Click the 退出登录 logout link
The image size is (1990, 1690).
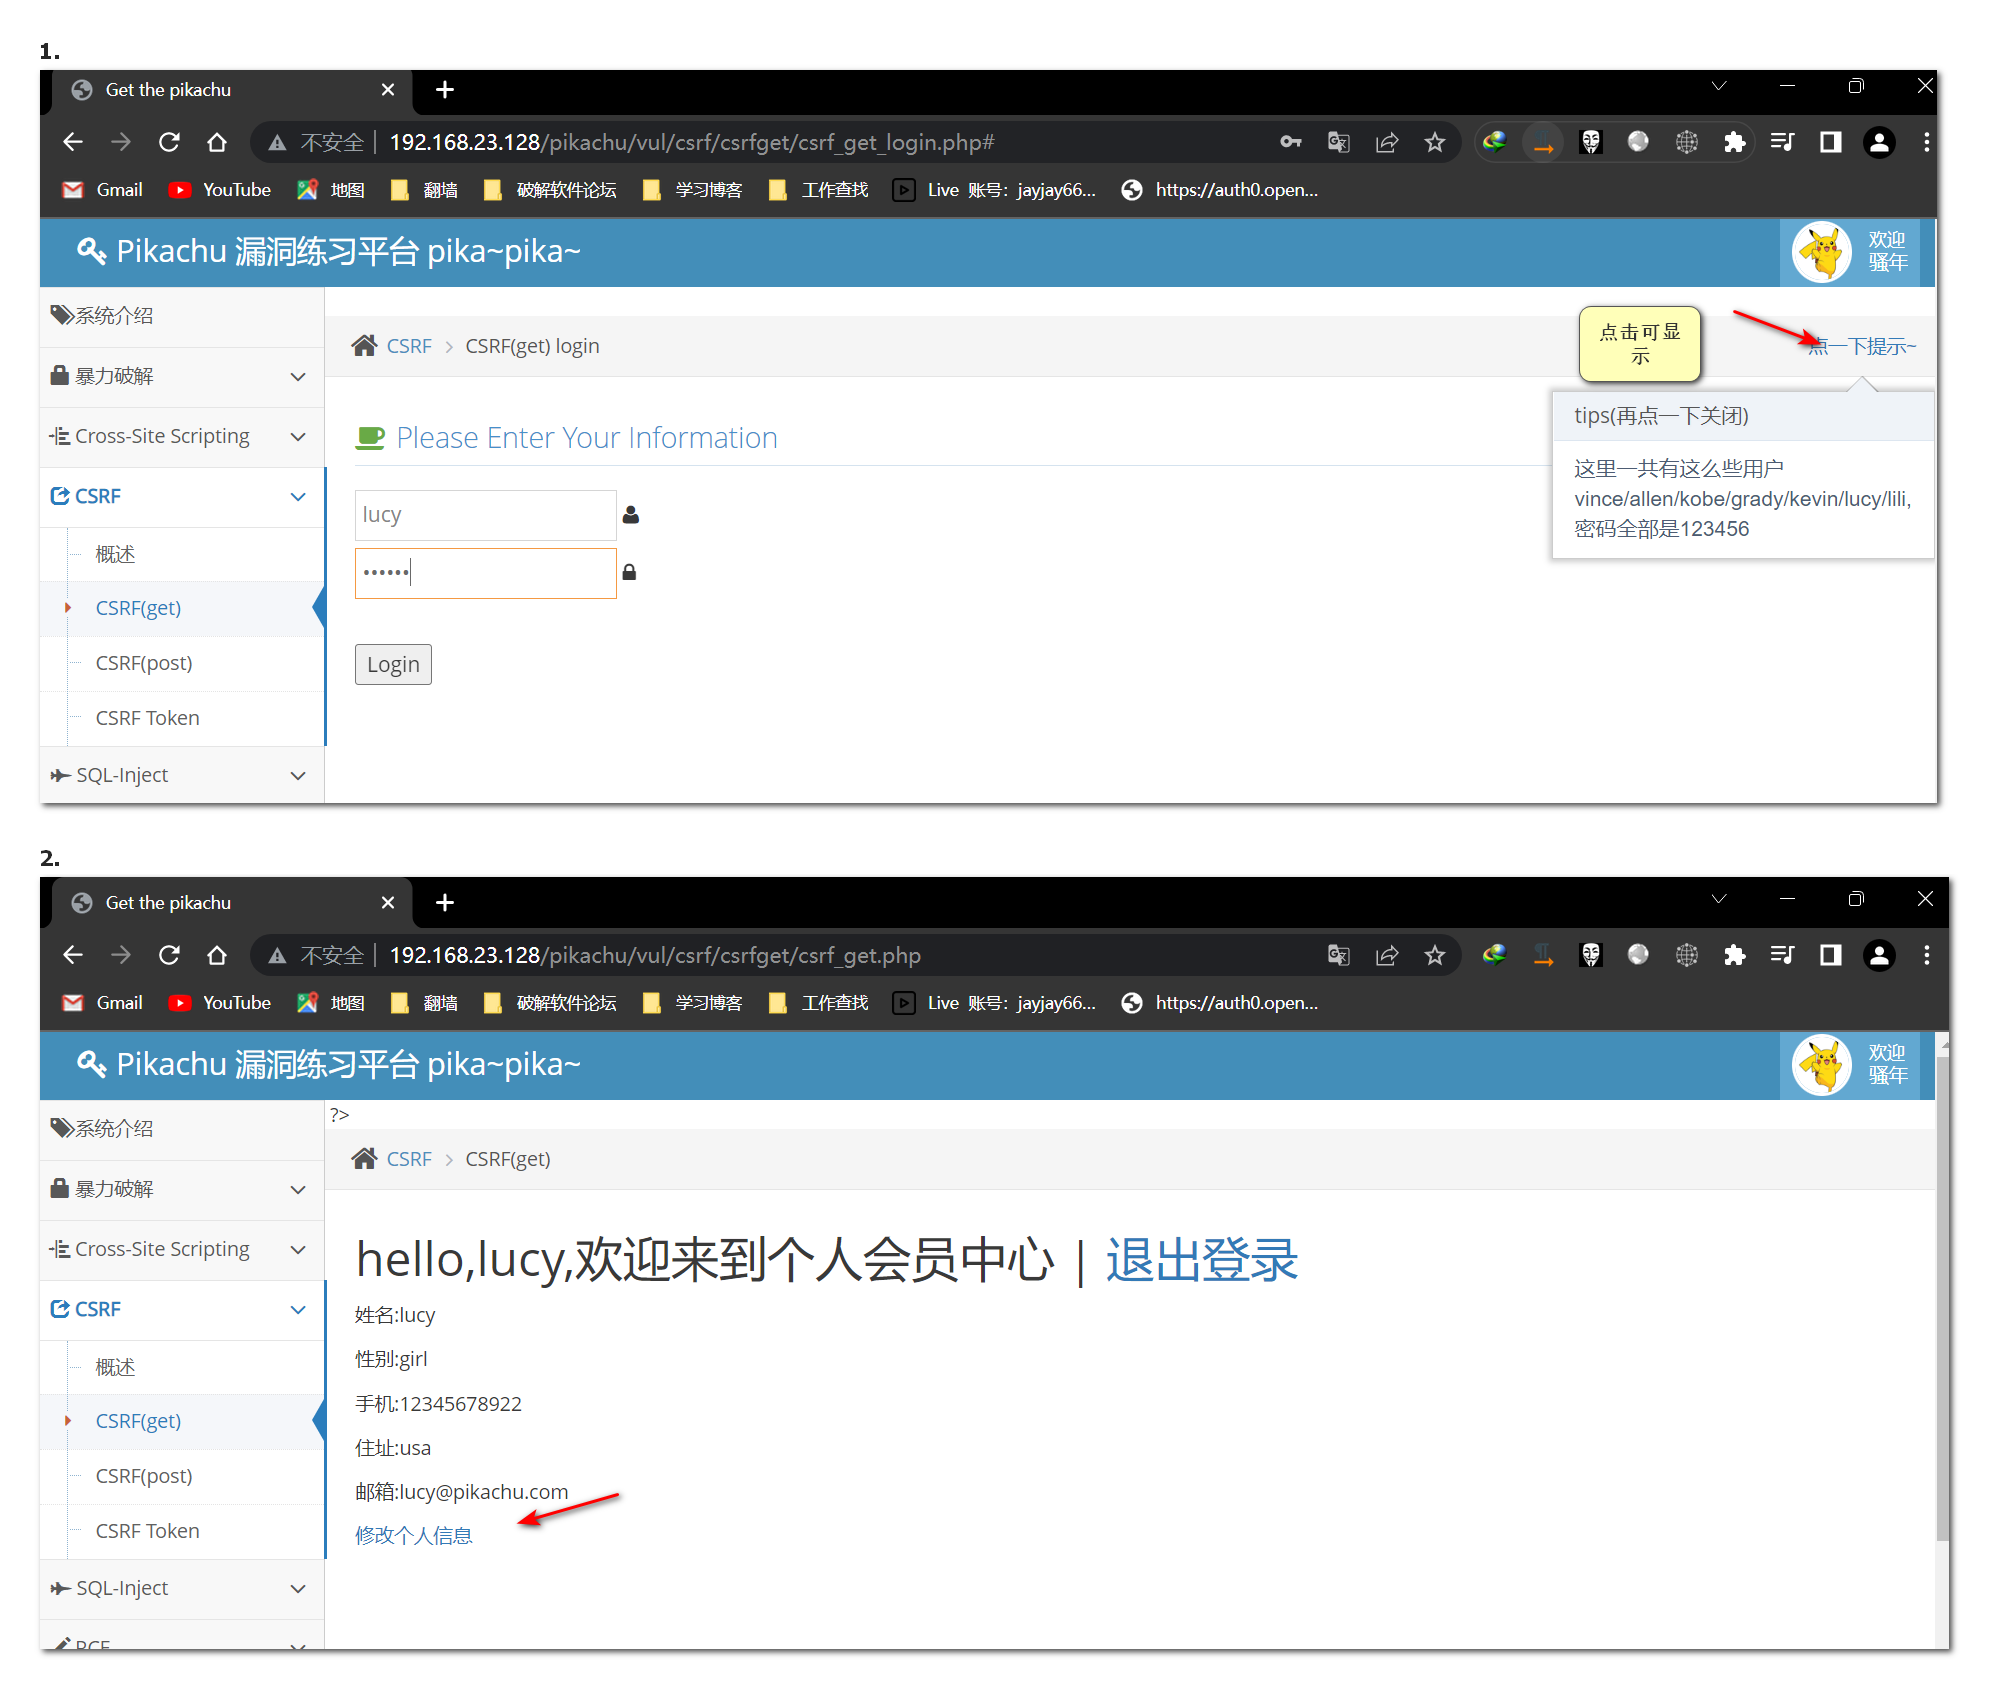click(1201, 1260)
